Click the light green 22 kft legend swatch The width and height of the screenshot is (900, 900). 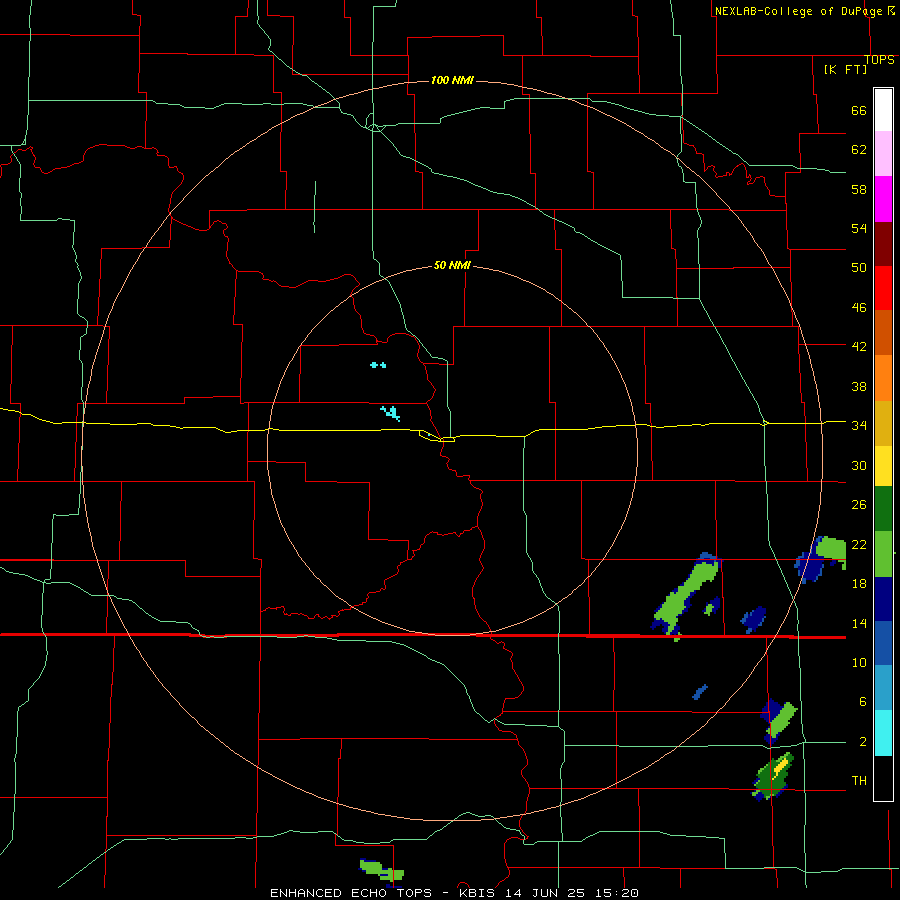coord(883,553)
